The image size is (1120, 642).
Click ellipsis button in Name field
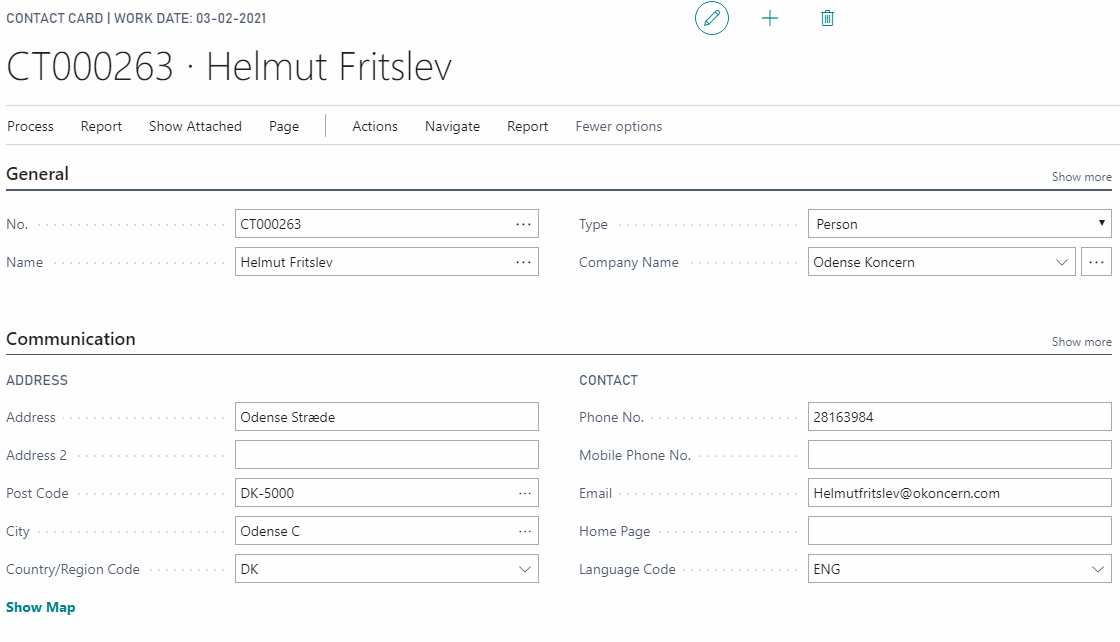click(523, 262)
